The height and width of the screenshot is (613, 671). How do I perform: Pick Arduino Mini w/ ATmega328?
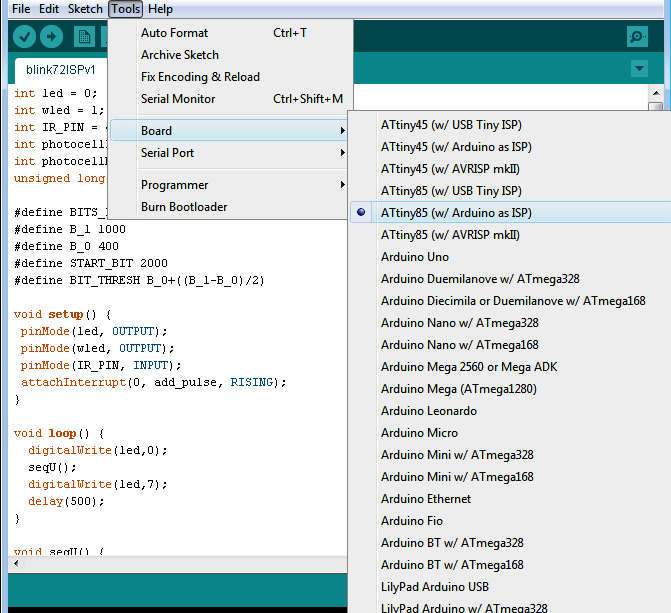coord(511,455)
